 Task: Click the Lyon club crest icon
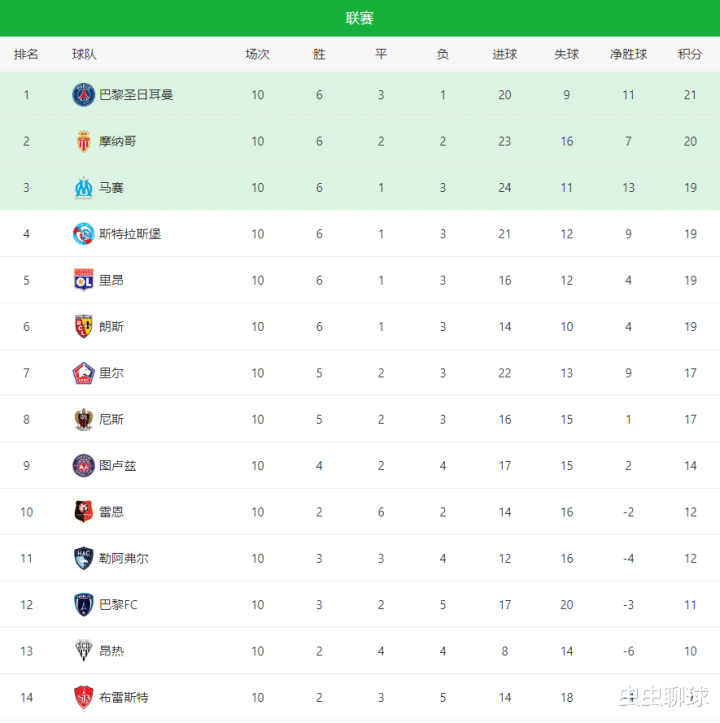click(x=84, y=280)
